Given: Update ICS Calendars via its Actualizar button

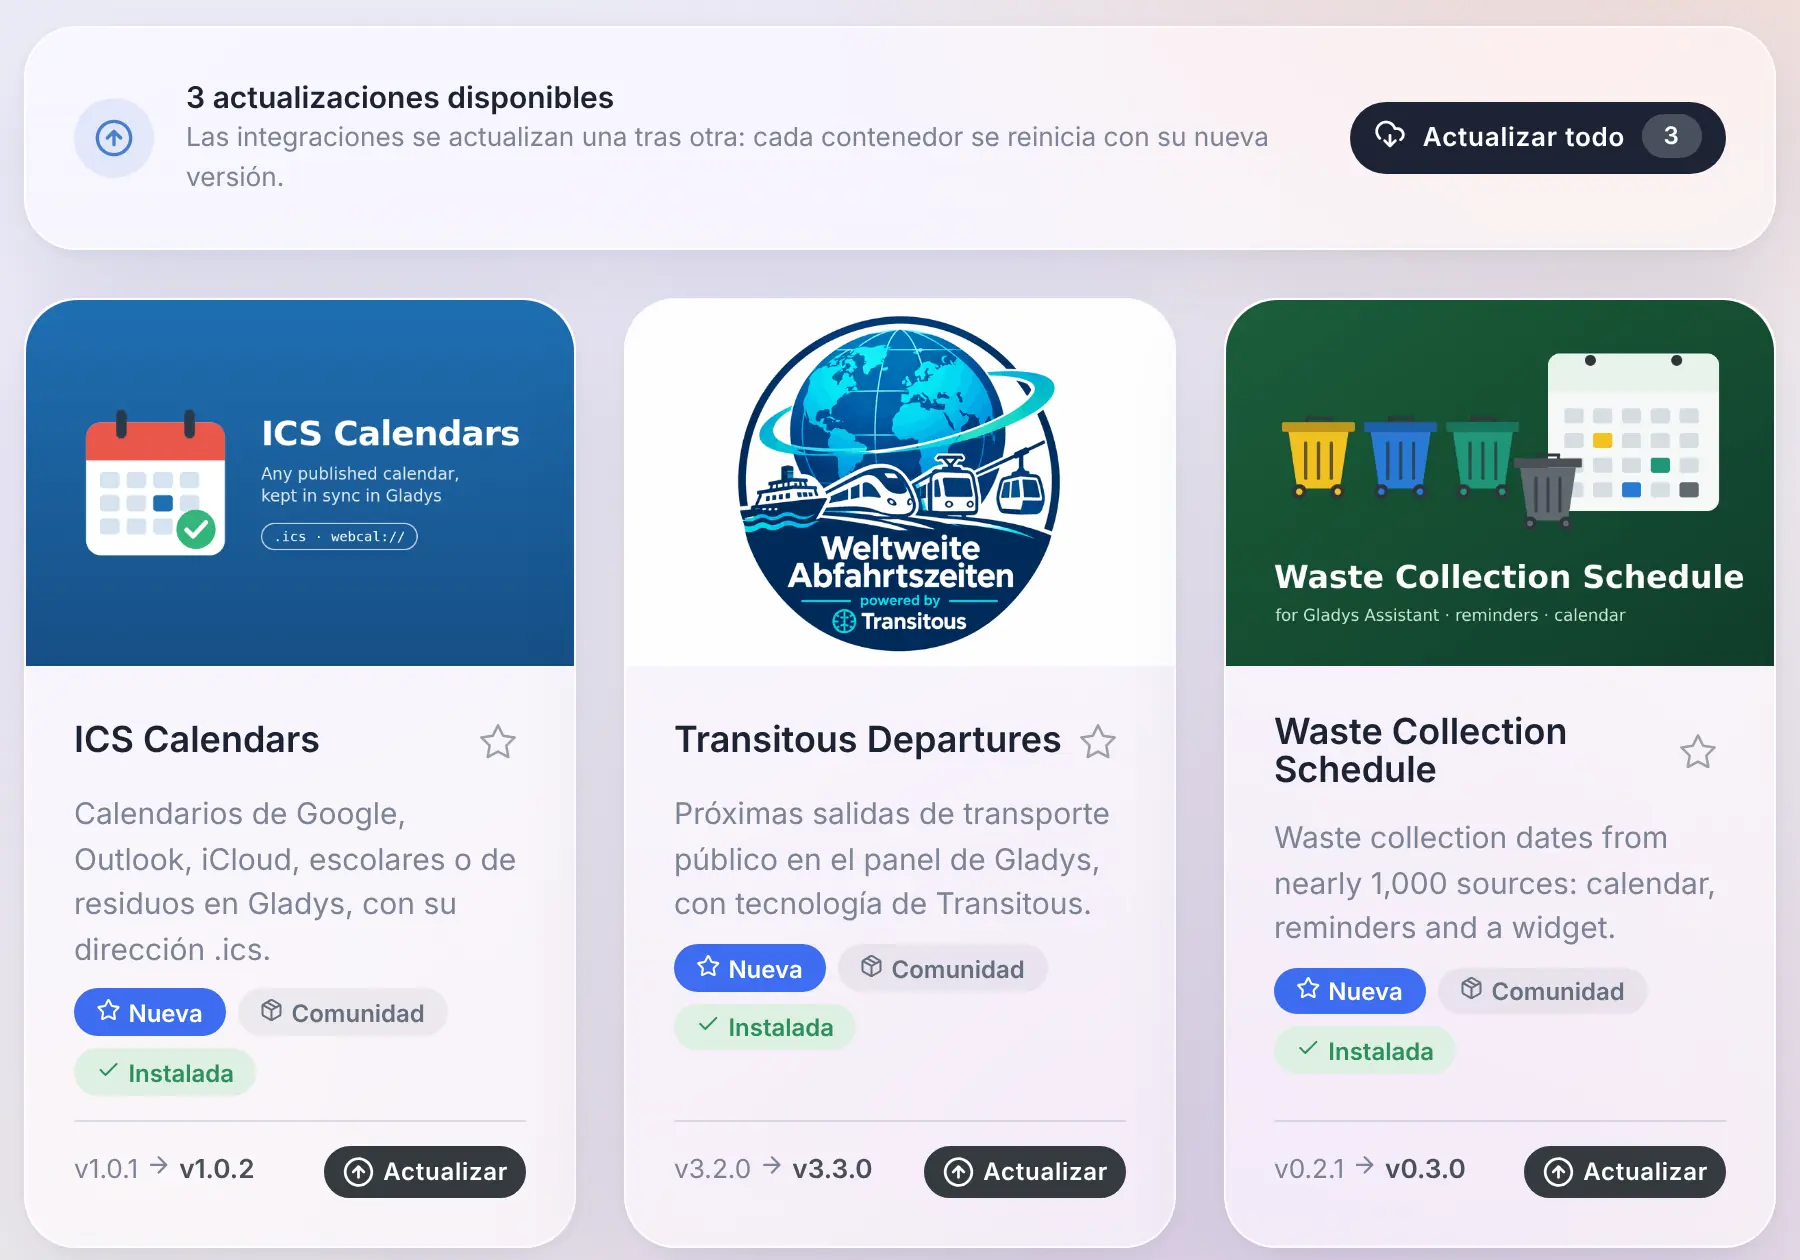Looking at the screenshot, I should click(x=425, y=1171).
